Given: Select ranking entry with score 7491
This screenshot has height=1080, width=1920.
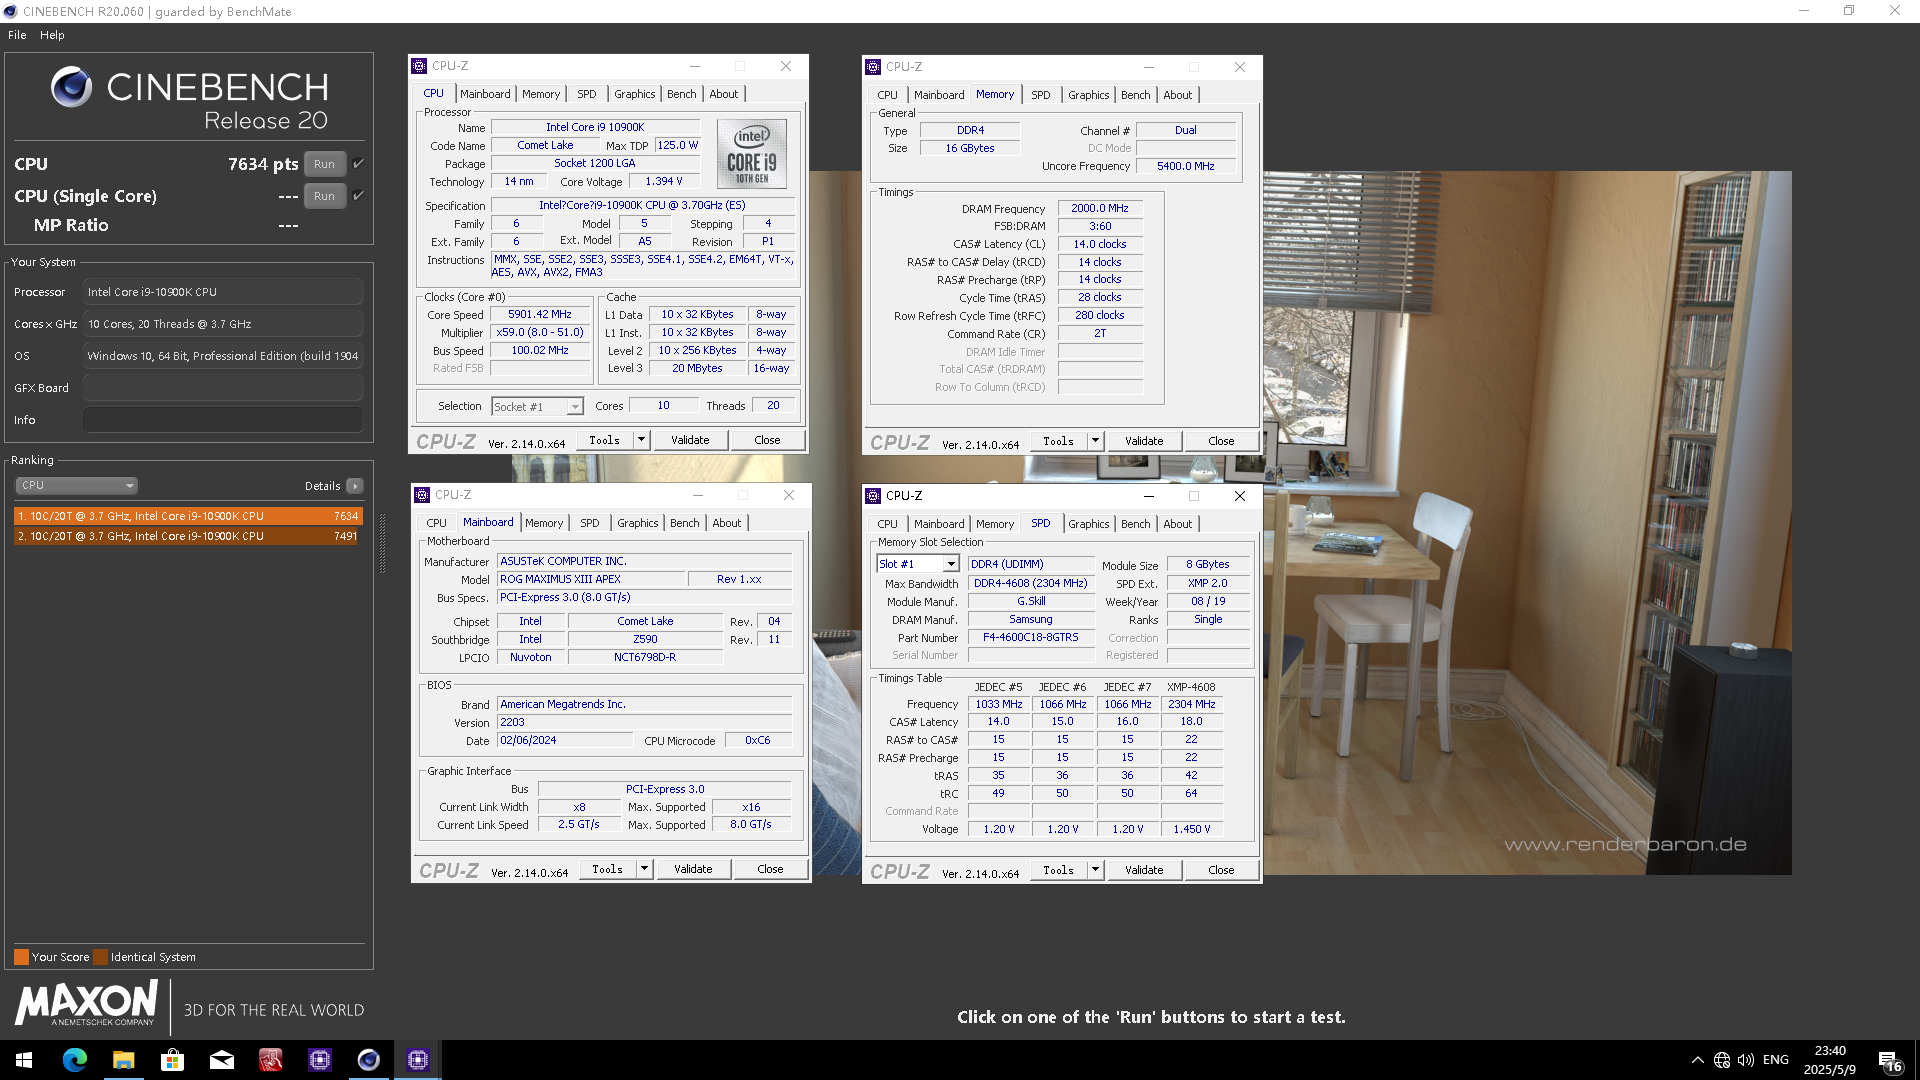Looking at the screenshot, I should 188,536.
